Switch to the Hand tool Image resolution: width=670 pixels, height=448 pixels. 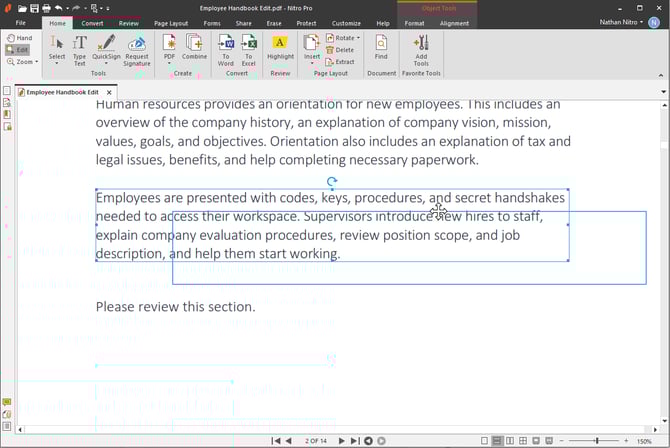coord(18,38)
